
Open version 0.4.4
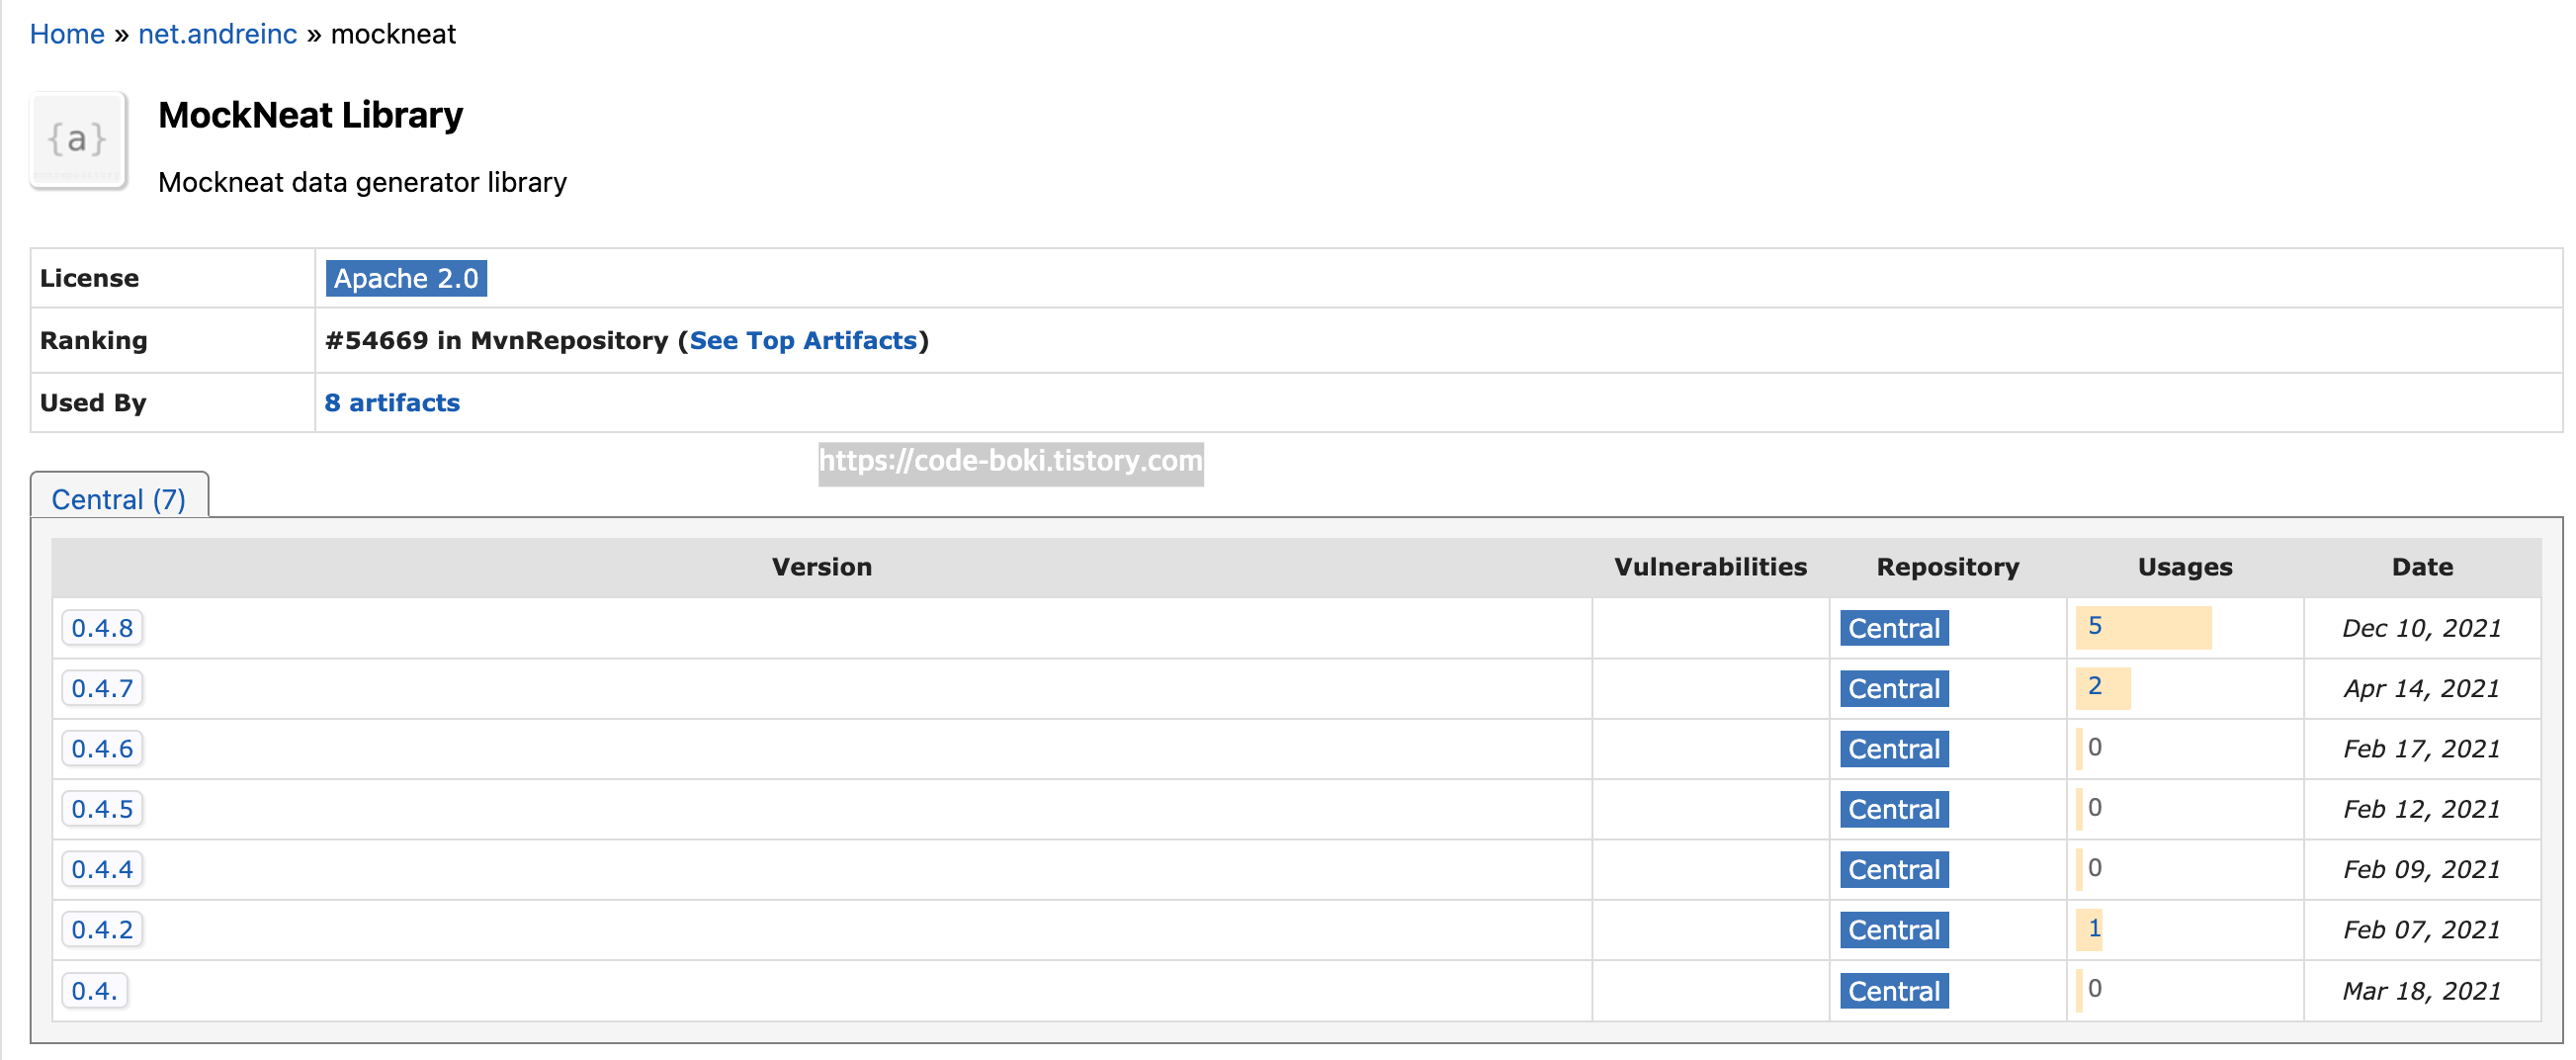point(102,869)
